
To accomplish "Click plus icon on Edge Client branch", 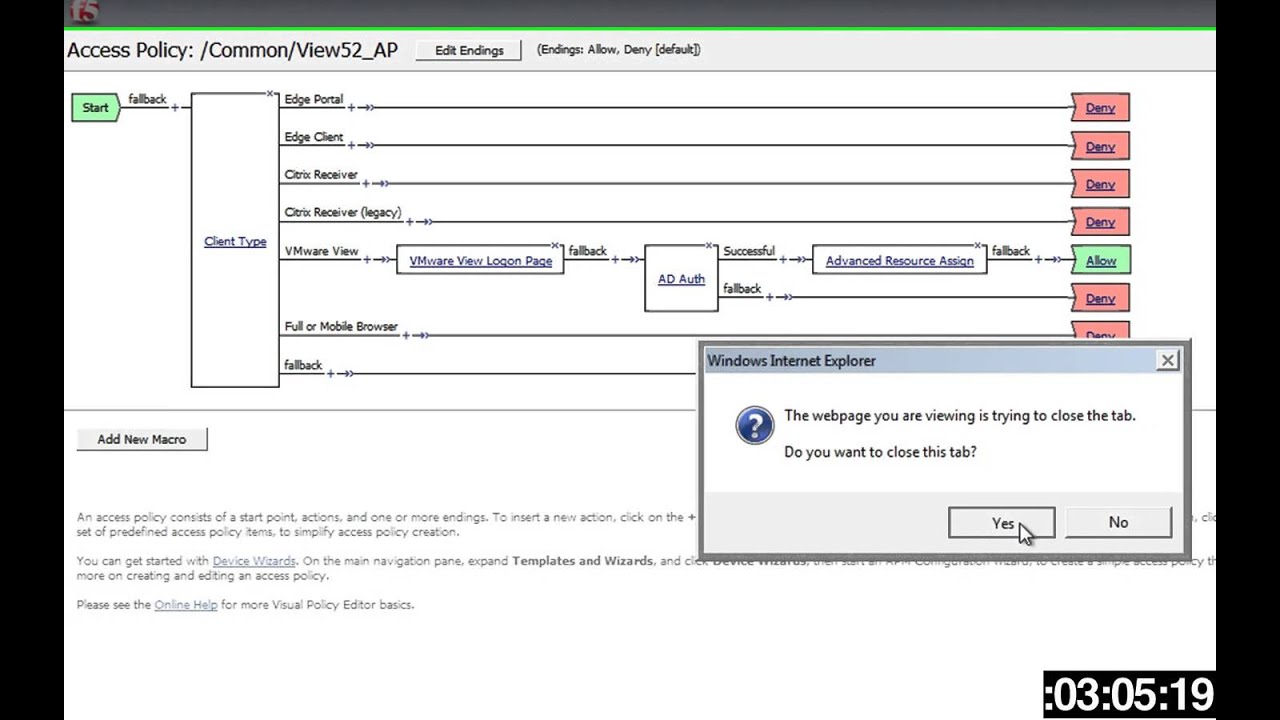I will 351,145.
